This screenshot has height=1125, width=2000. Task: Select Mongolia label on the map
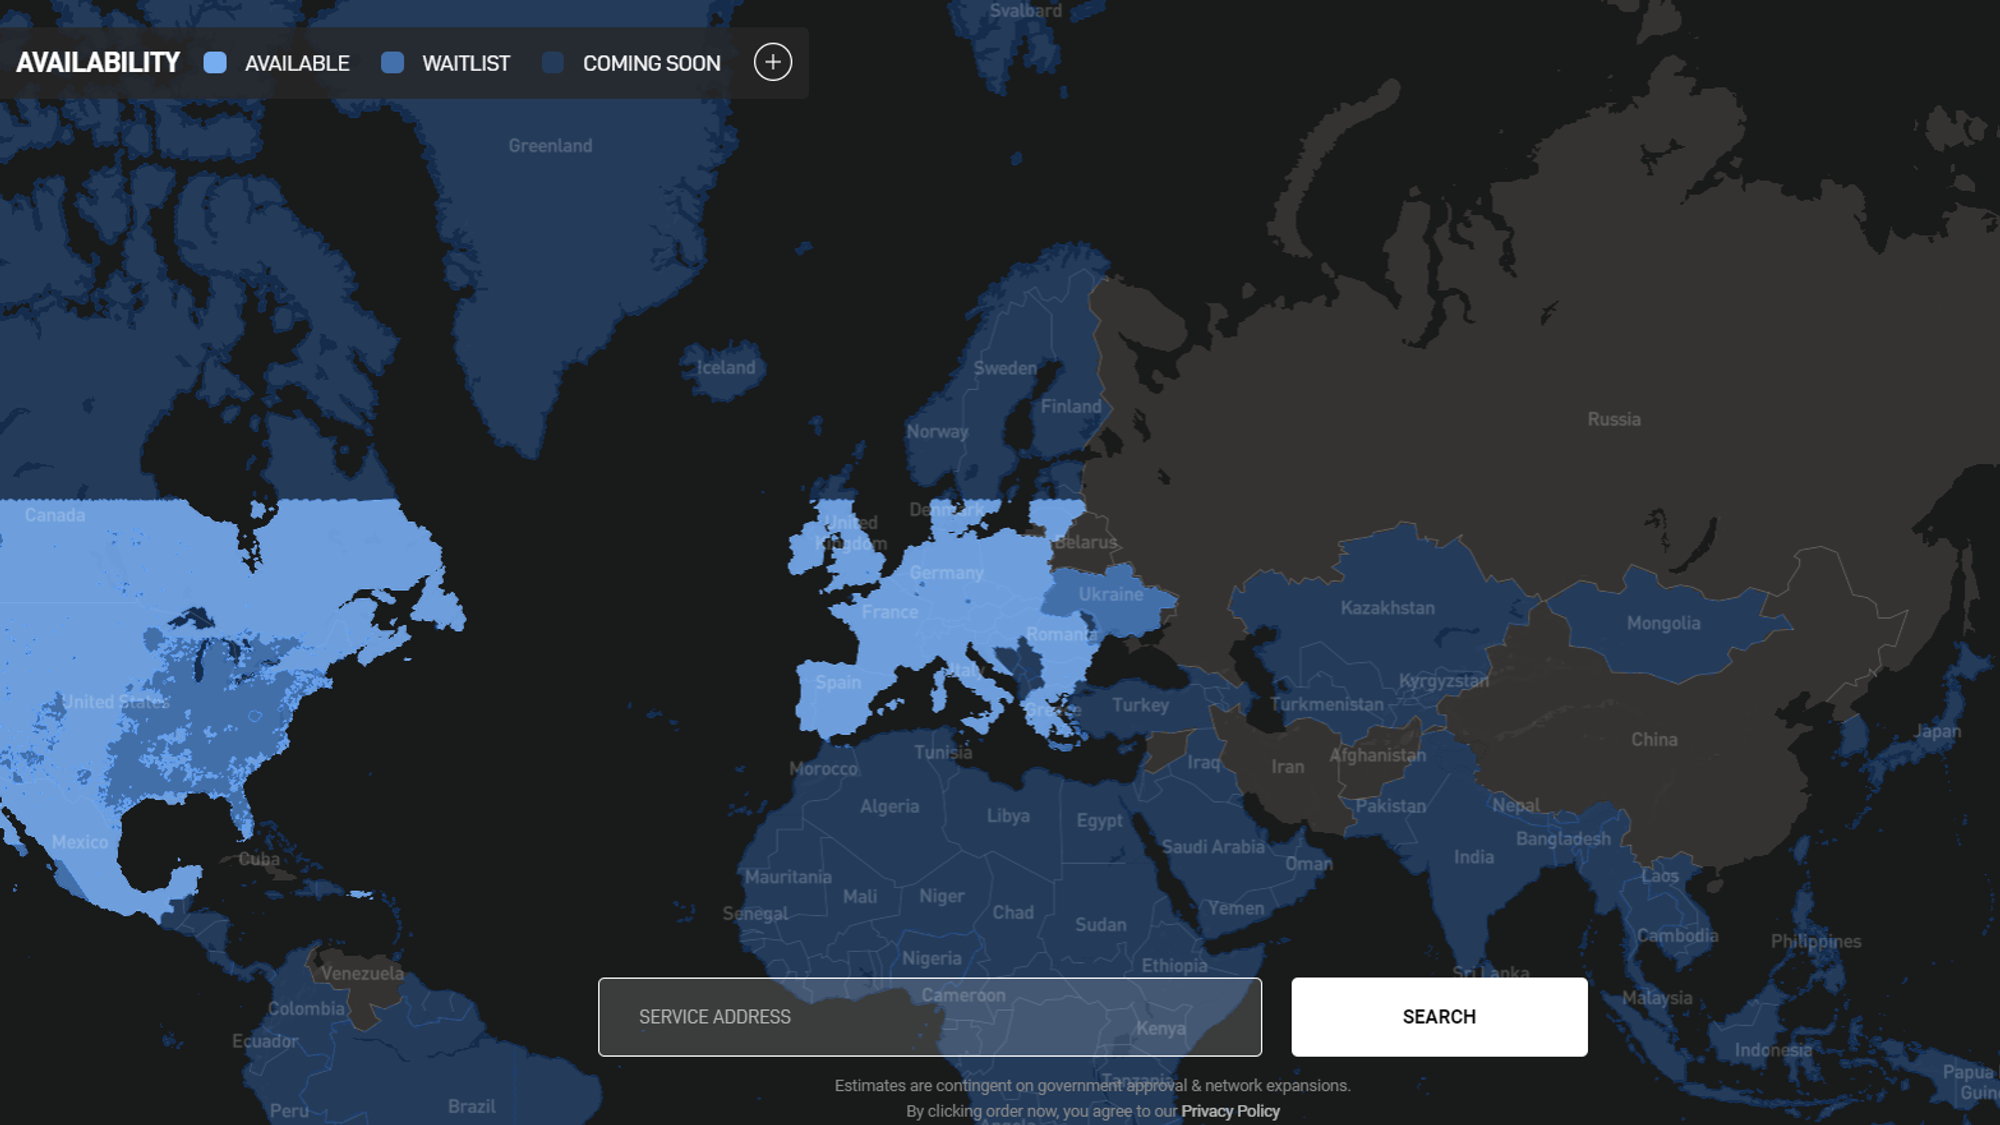pyautogui.click(x=1663, y=623)
